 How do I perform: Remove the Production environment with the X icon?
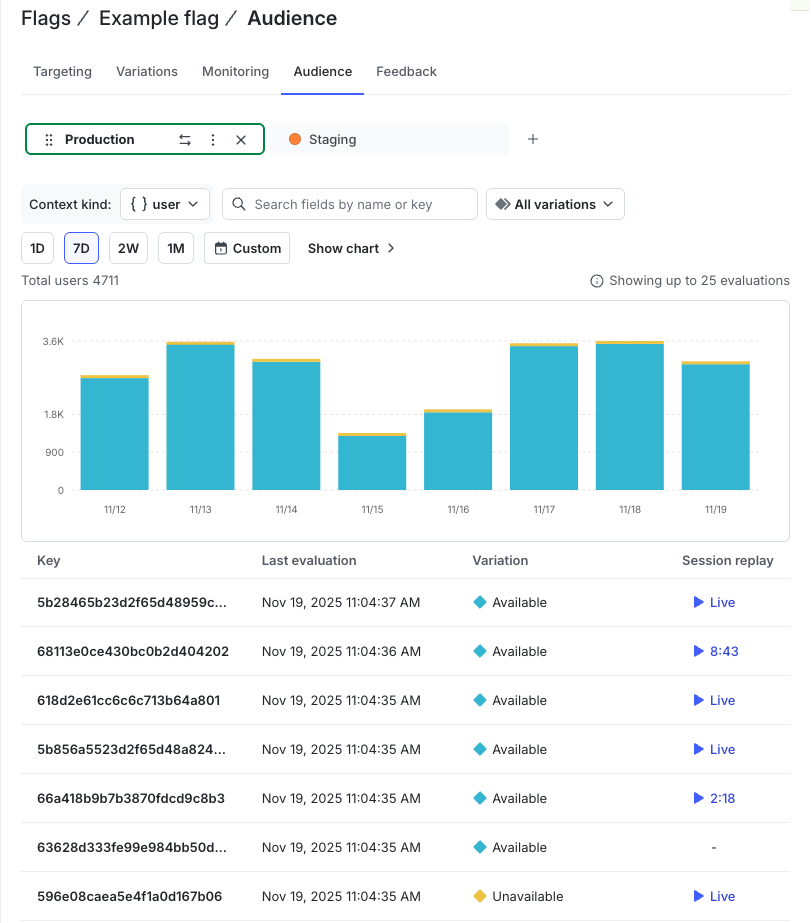(x=241, y=139)
